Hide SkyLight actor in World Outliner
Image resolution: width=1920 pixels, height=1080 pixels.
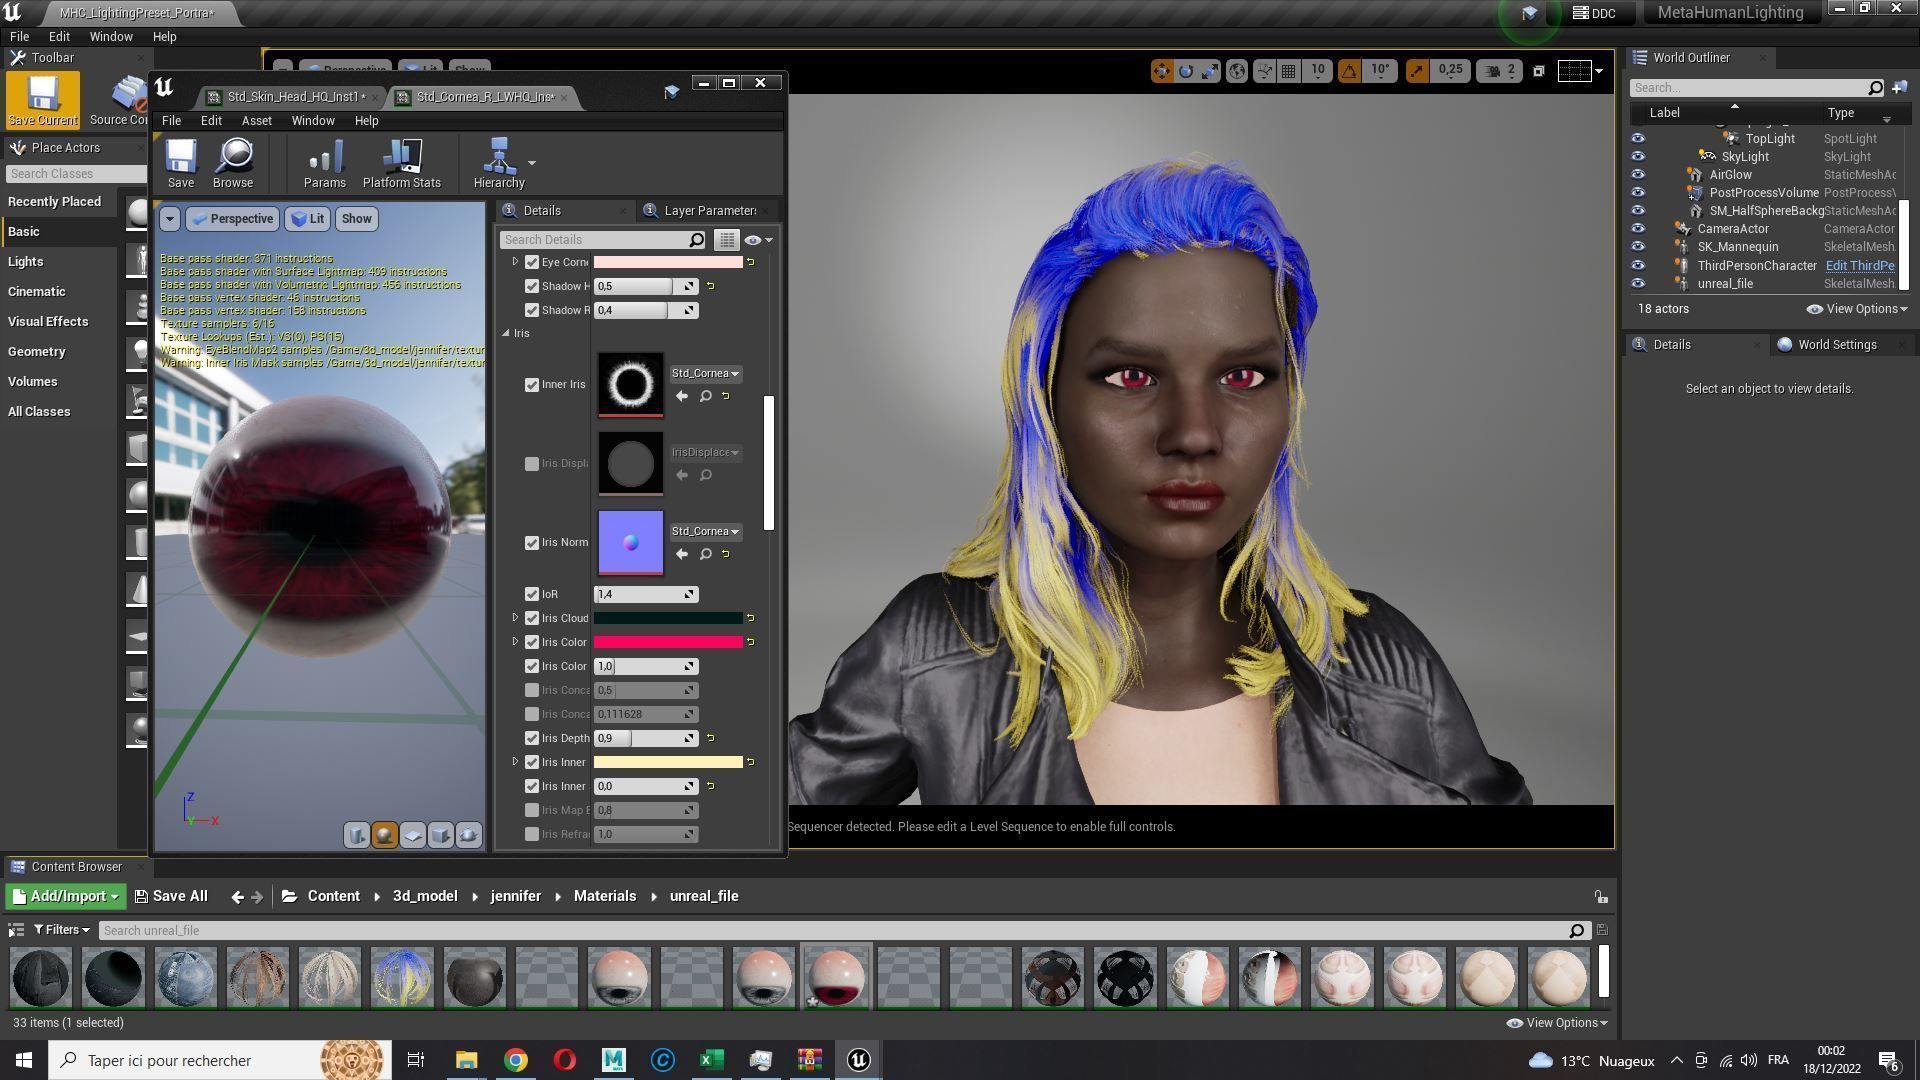click(1638, 157)
